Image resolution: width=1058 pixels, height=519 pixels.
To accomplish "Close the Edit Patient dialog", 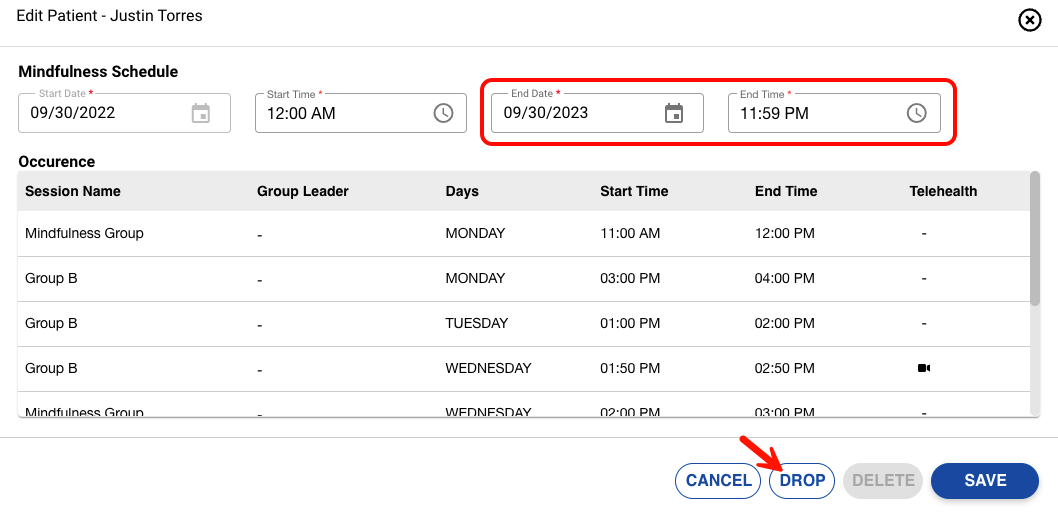I will (x=1029, y=20).
